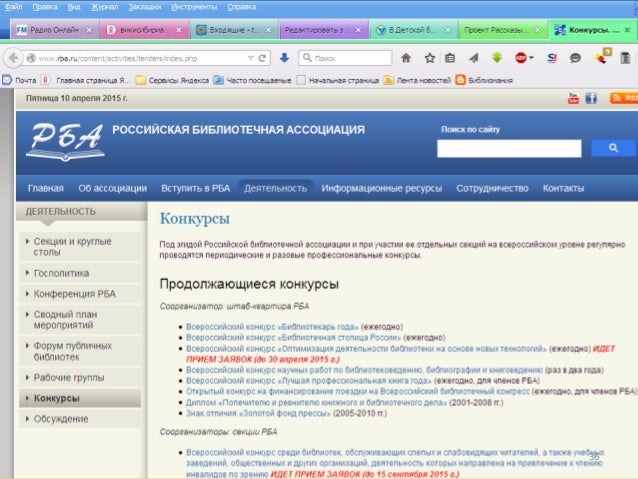The image size is (638, 479).
Task: Open Информационные ресурсы navigation item
Action: 382,188
